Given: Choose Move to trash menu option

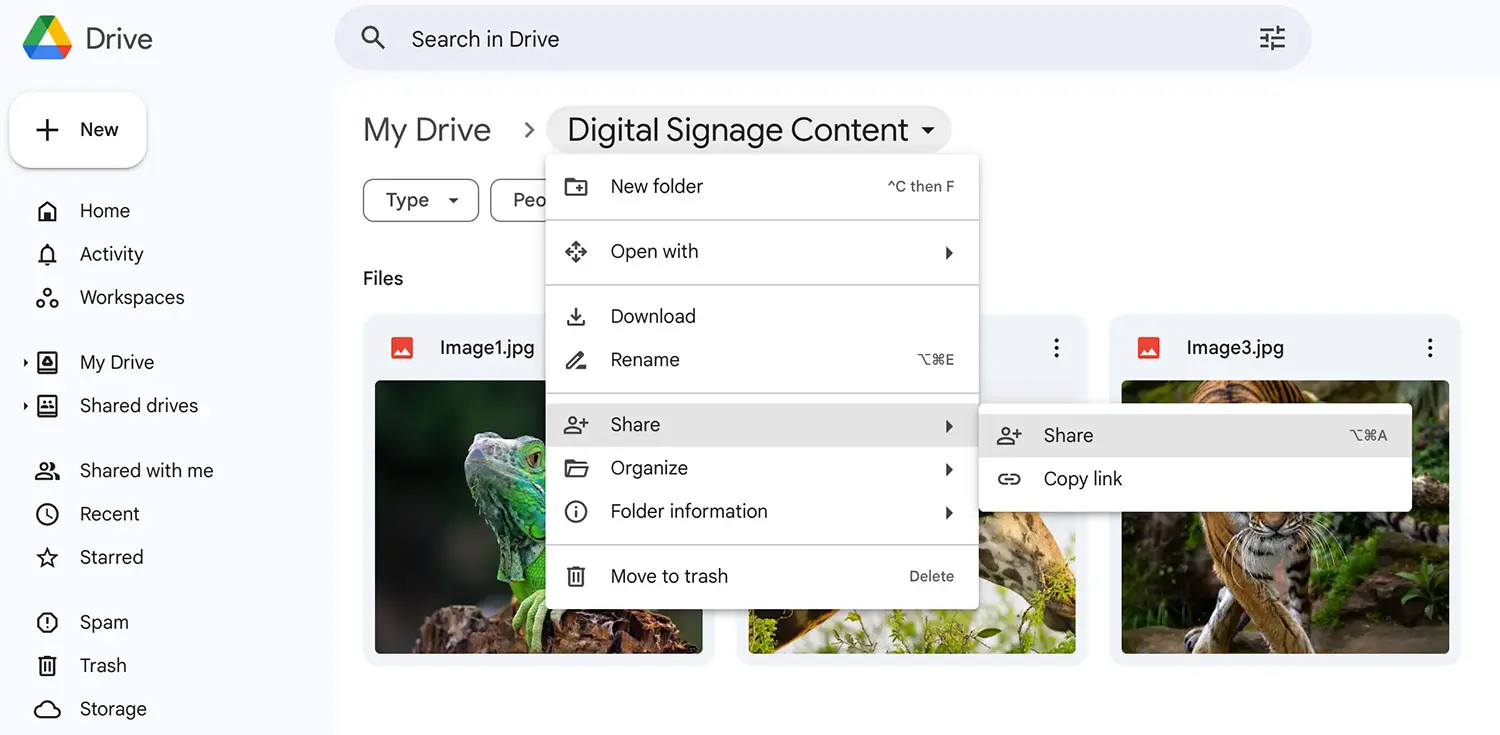Looking at the screenshot, I should click(x=669, y=576).
